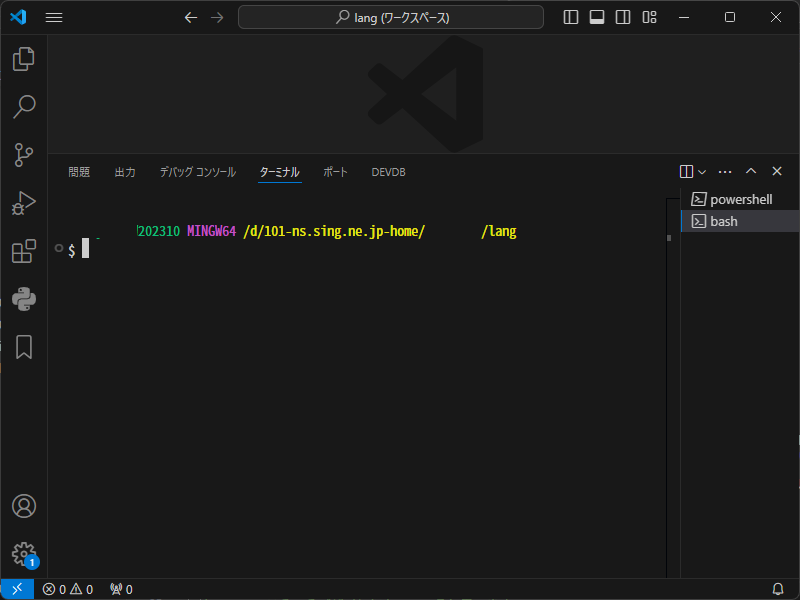Select the bash terminal

pyautogui.click(x=740, y=221)
